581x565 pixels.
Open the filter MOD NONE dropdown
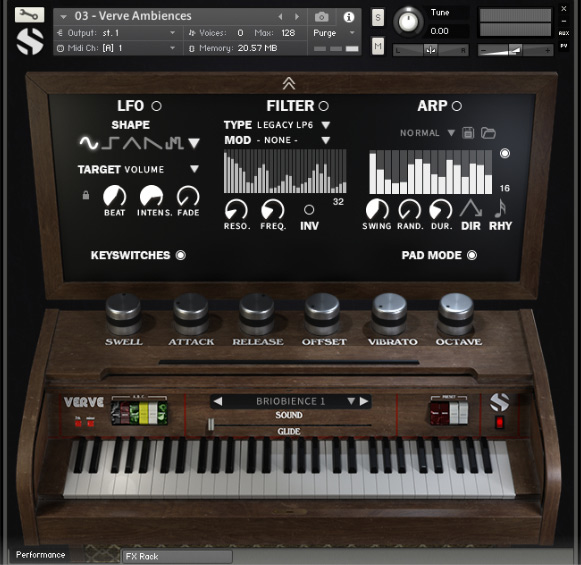tap(326, 140)
